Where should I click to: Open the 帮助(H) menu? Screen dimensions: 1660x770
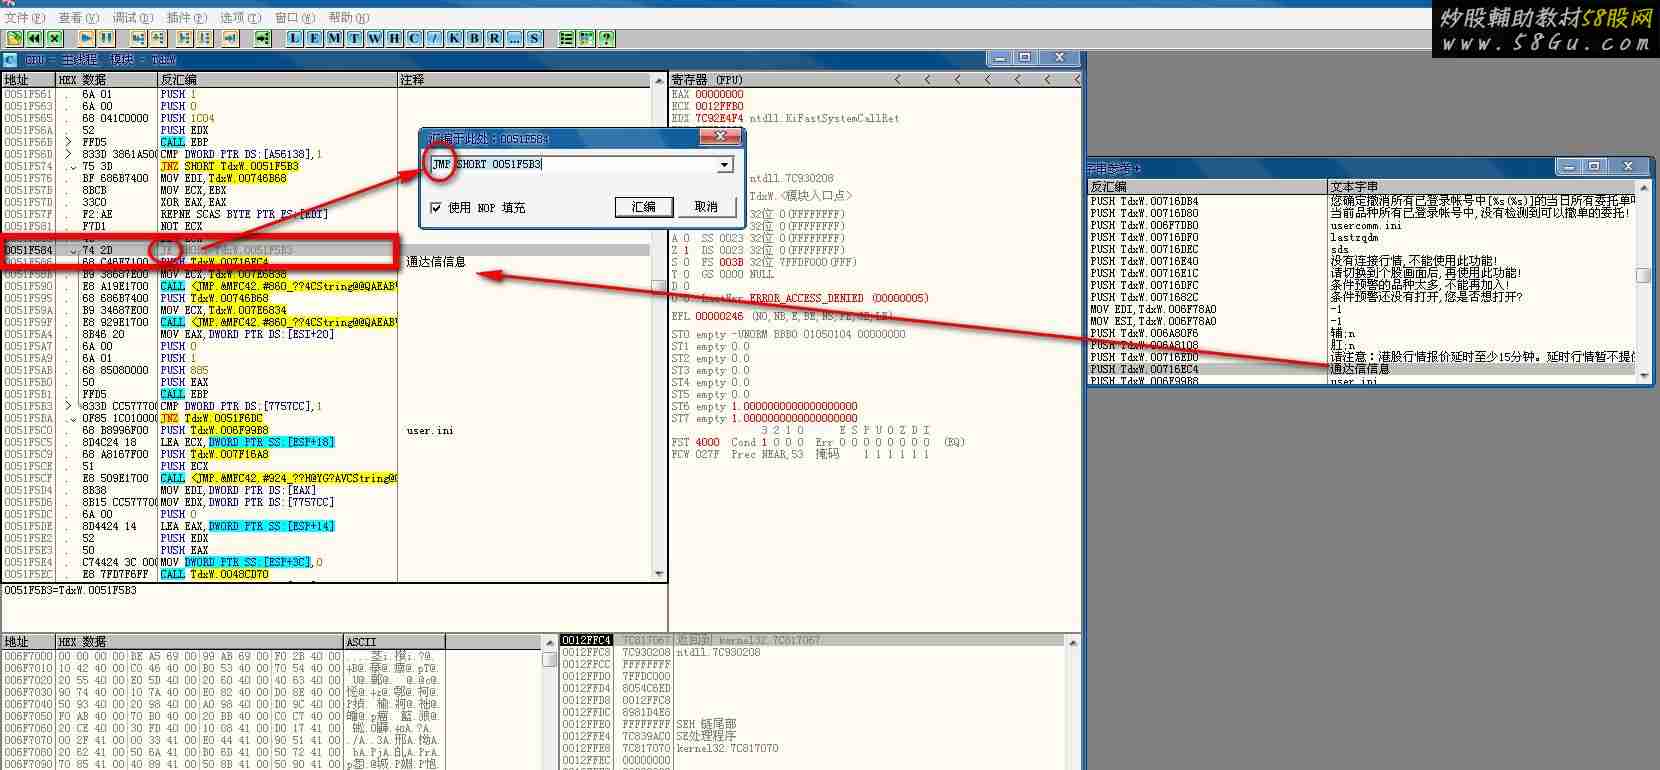pyautogui.click(x=348, y=17)
